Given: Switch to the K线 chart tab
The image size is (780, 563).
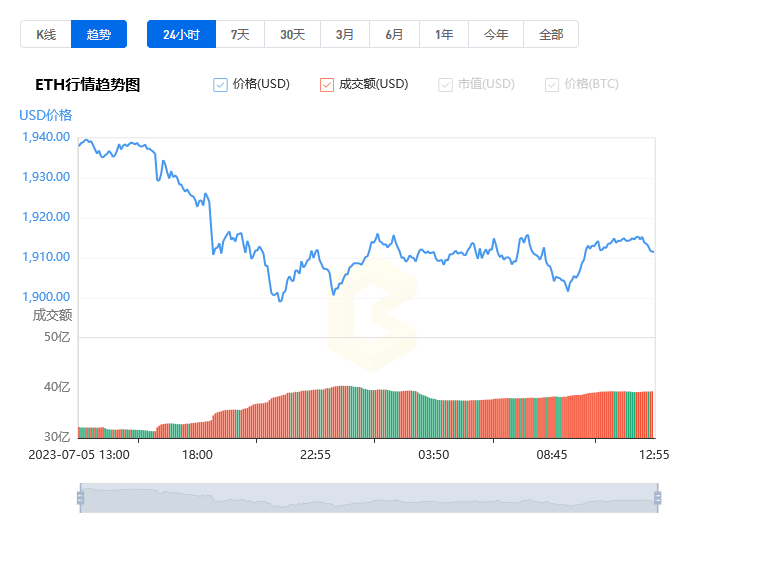Looking at the screenshot, I should (x=46, y=34).
